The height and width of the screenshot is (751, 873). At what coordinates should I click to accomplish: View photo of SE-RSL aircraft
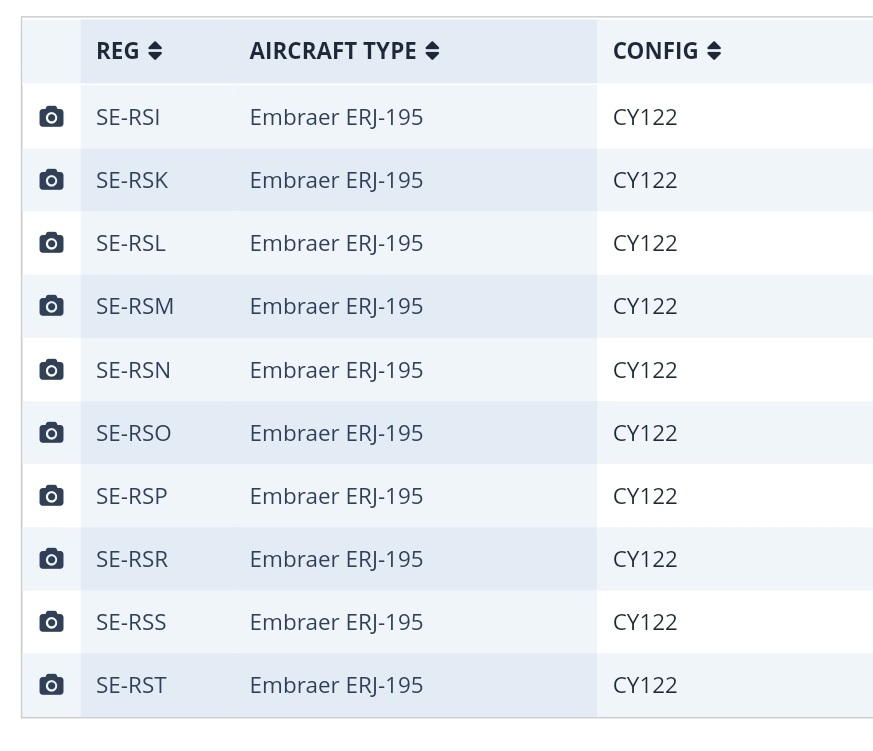click(51, 243)
